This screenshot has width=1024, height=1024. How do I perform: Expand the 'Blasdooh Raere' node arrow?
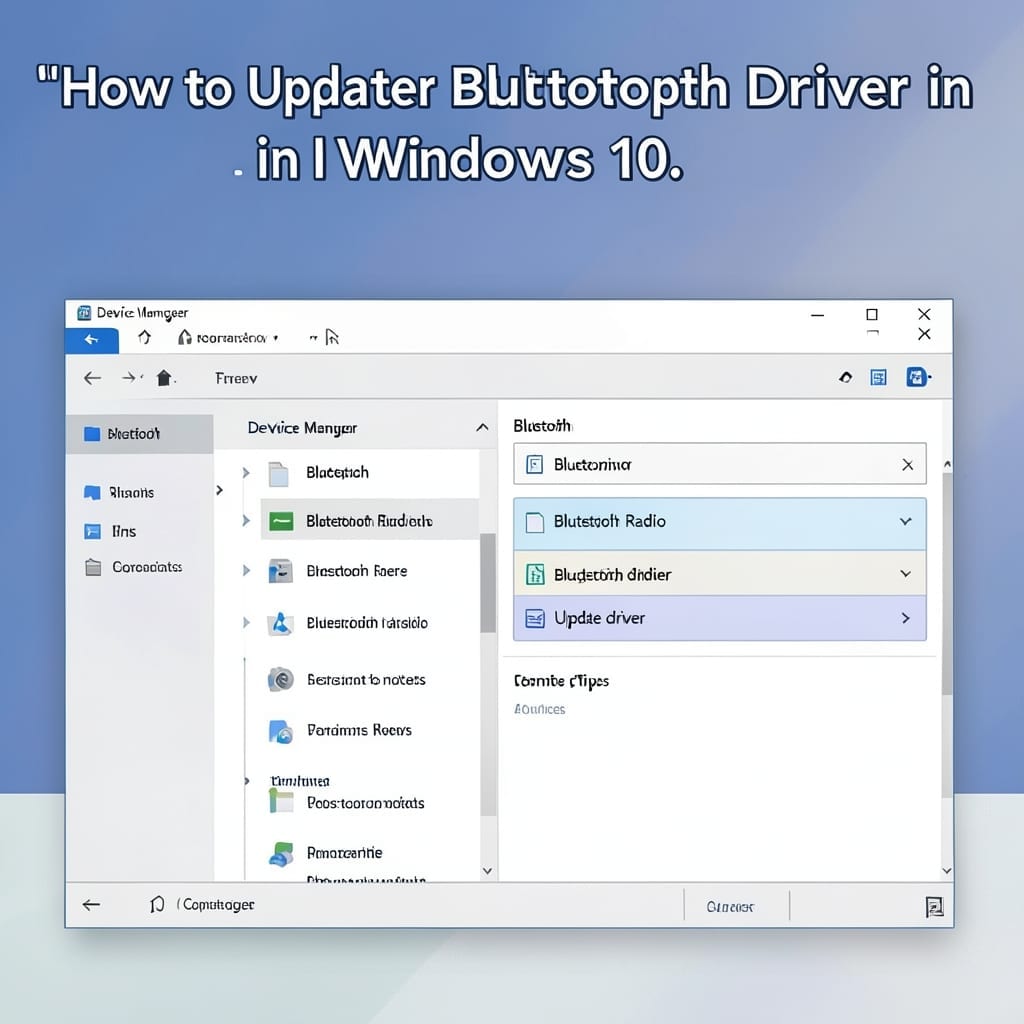pyautogui.click(x=246, y=571)
